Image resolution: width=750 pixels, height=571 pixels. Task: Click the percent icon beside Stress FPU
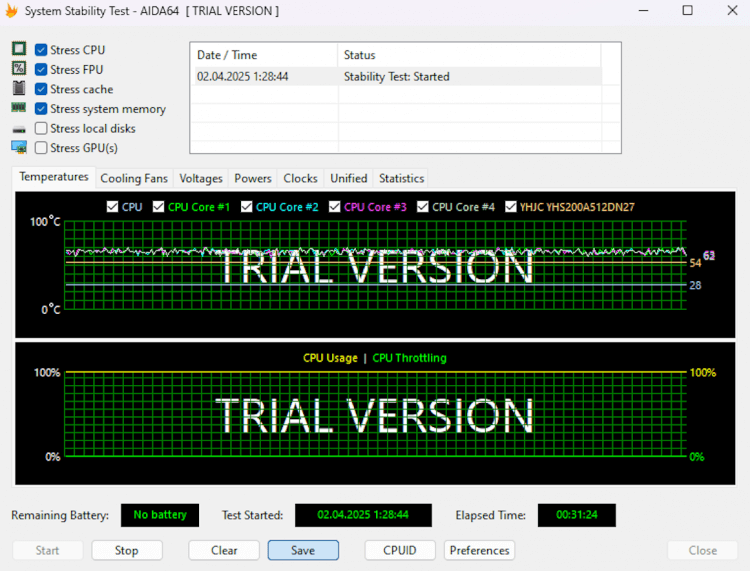pyautogui.click(x=19, y=68)
